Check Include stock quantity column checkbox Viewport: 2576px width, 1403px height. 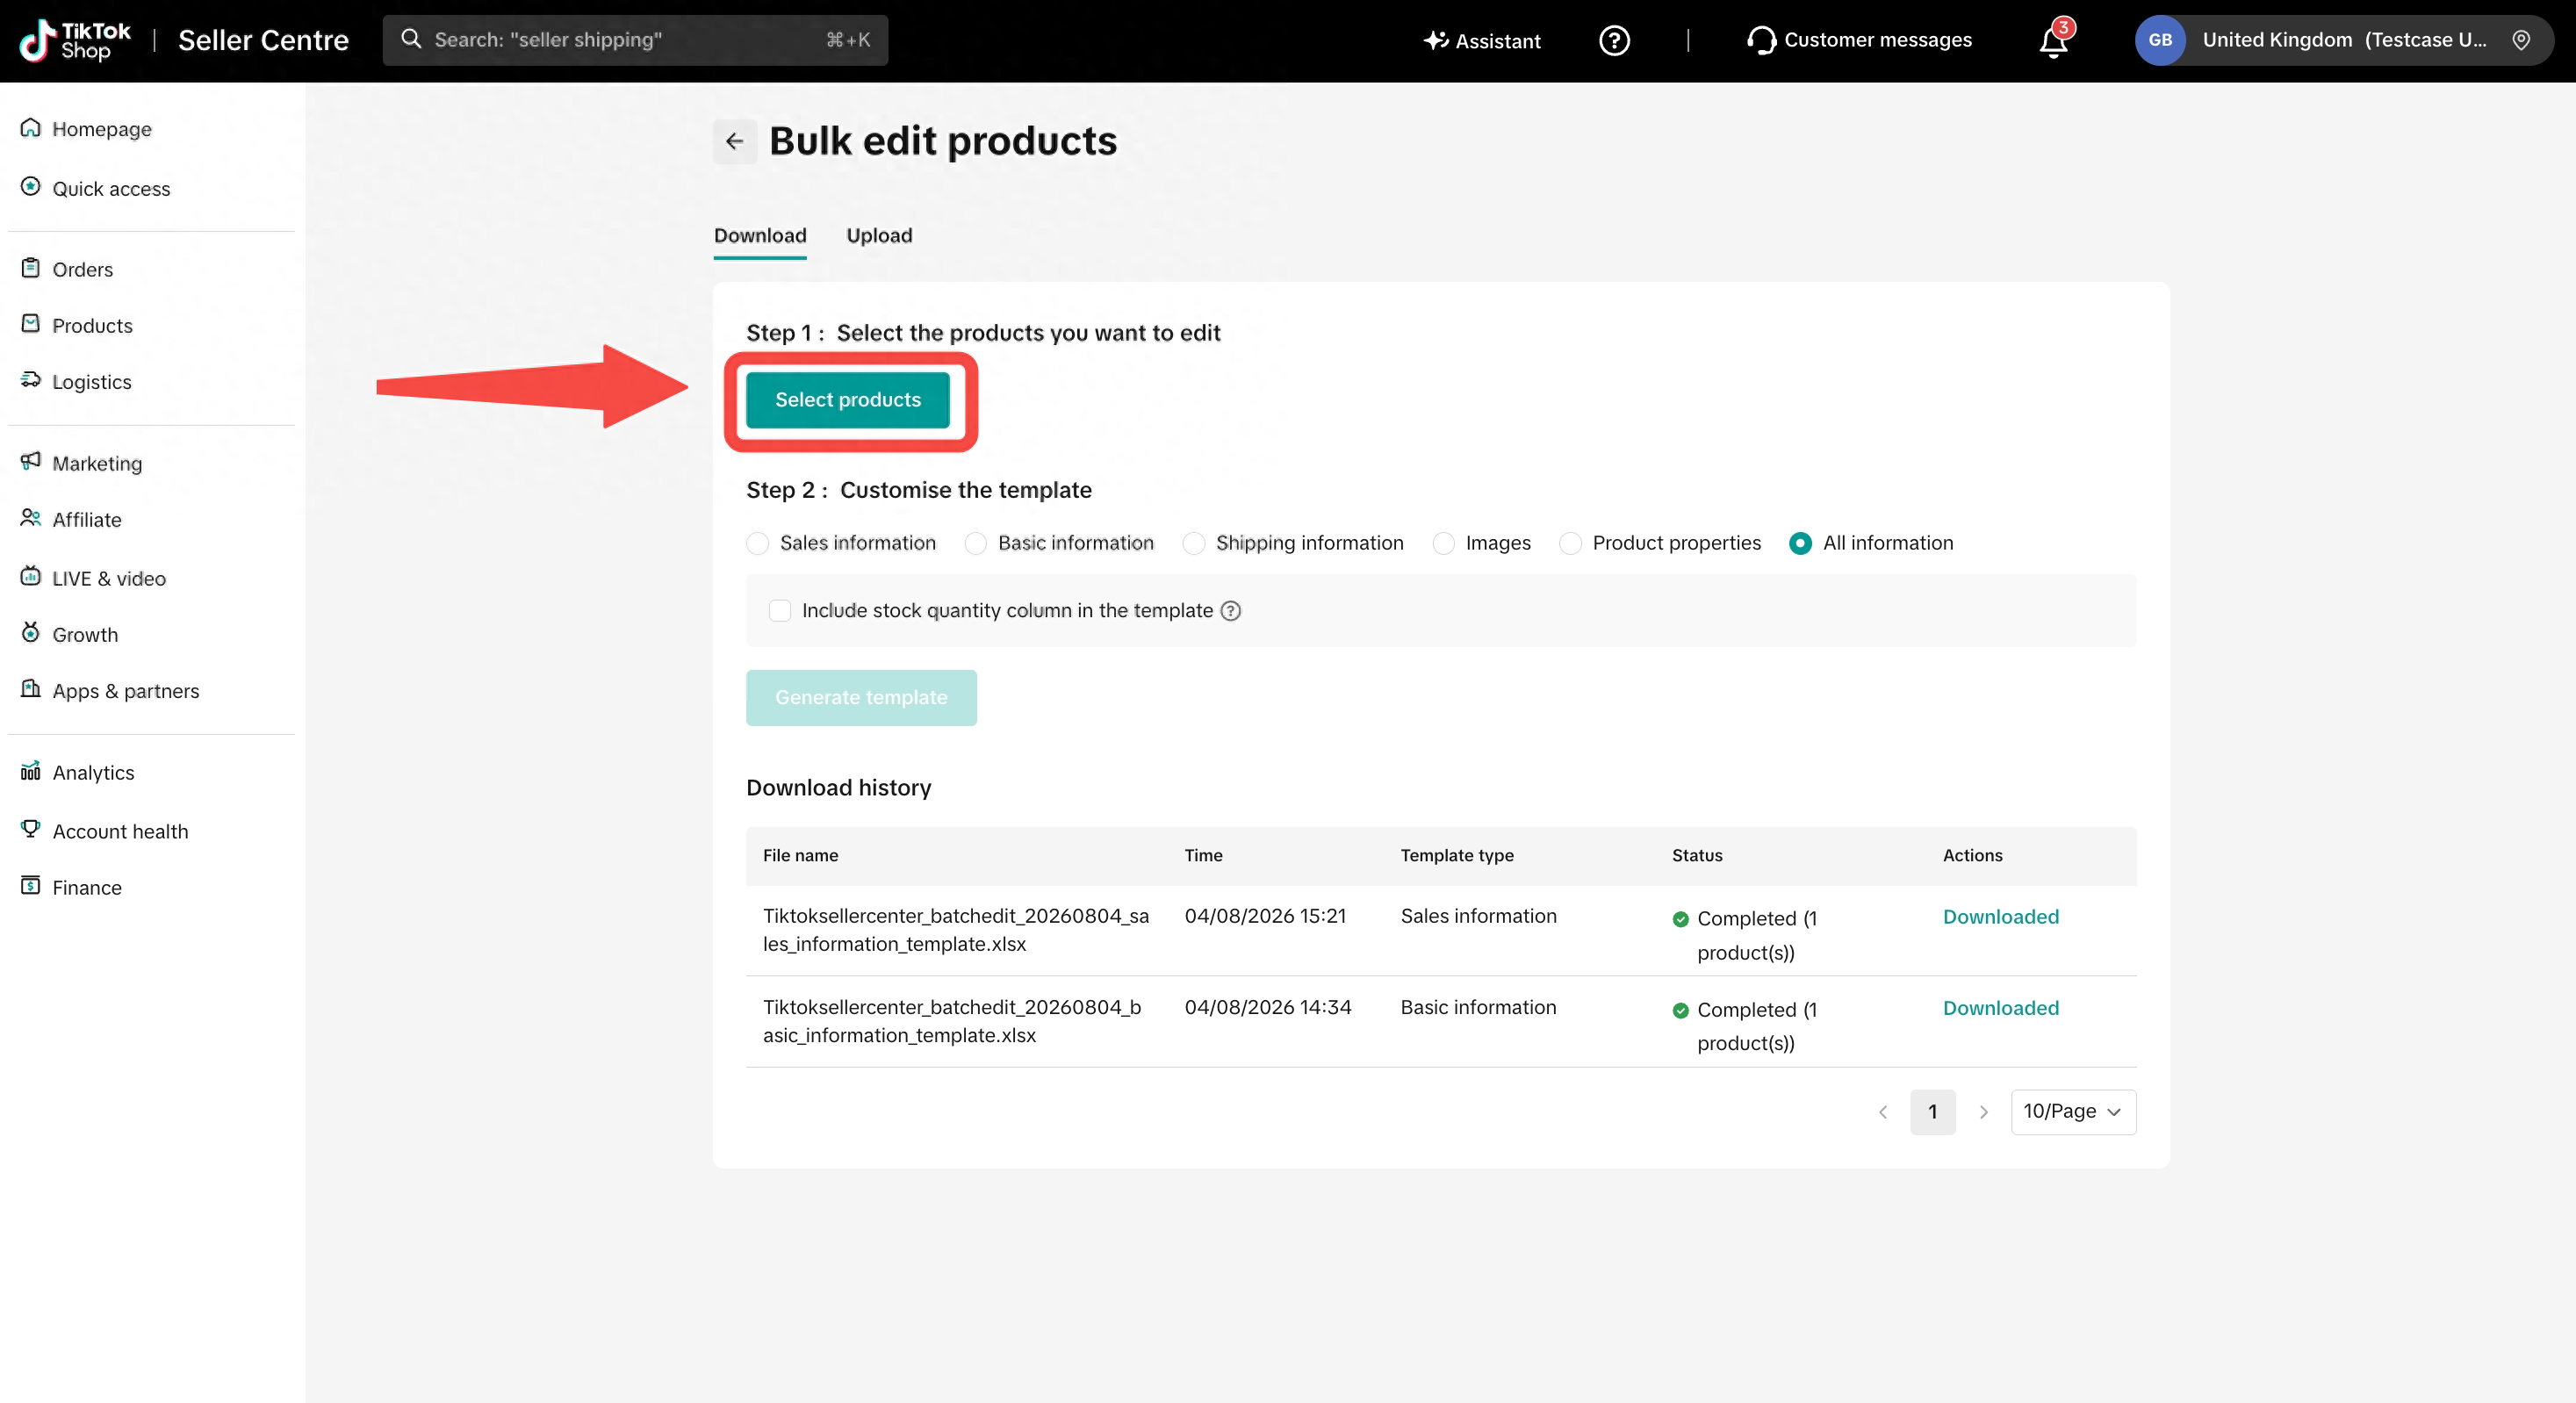coord(780,611)
